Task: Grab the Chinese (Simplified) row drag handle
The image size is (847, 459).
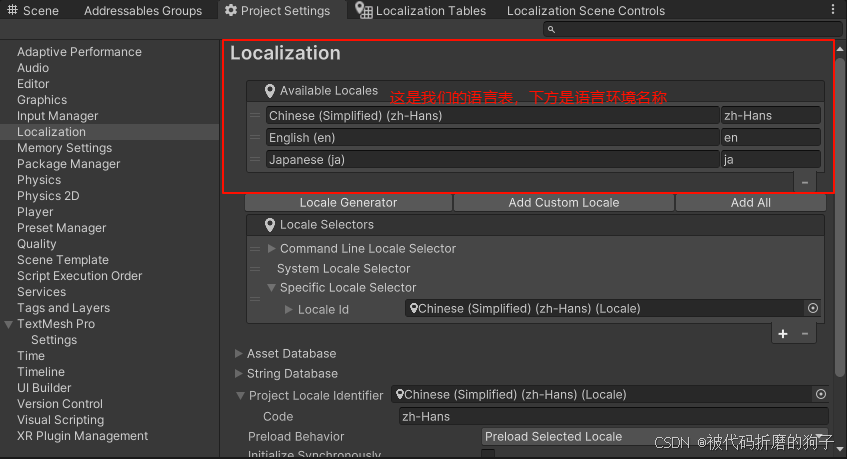Action: pos(255,116)
